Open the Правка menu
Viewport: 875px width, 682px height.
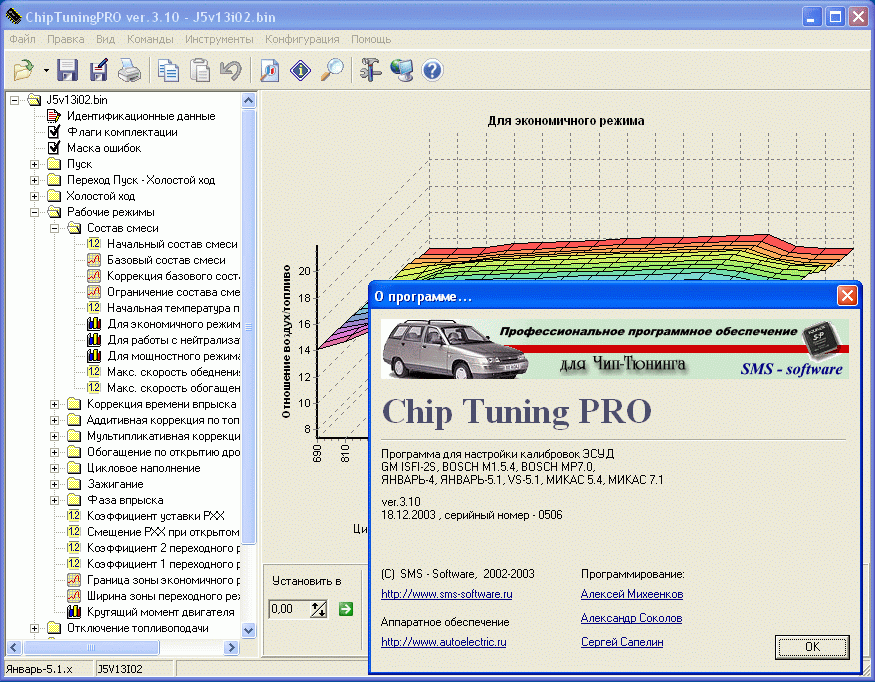[x=66, y=39]
